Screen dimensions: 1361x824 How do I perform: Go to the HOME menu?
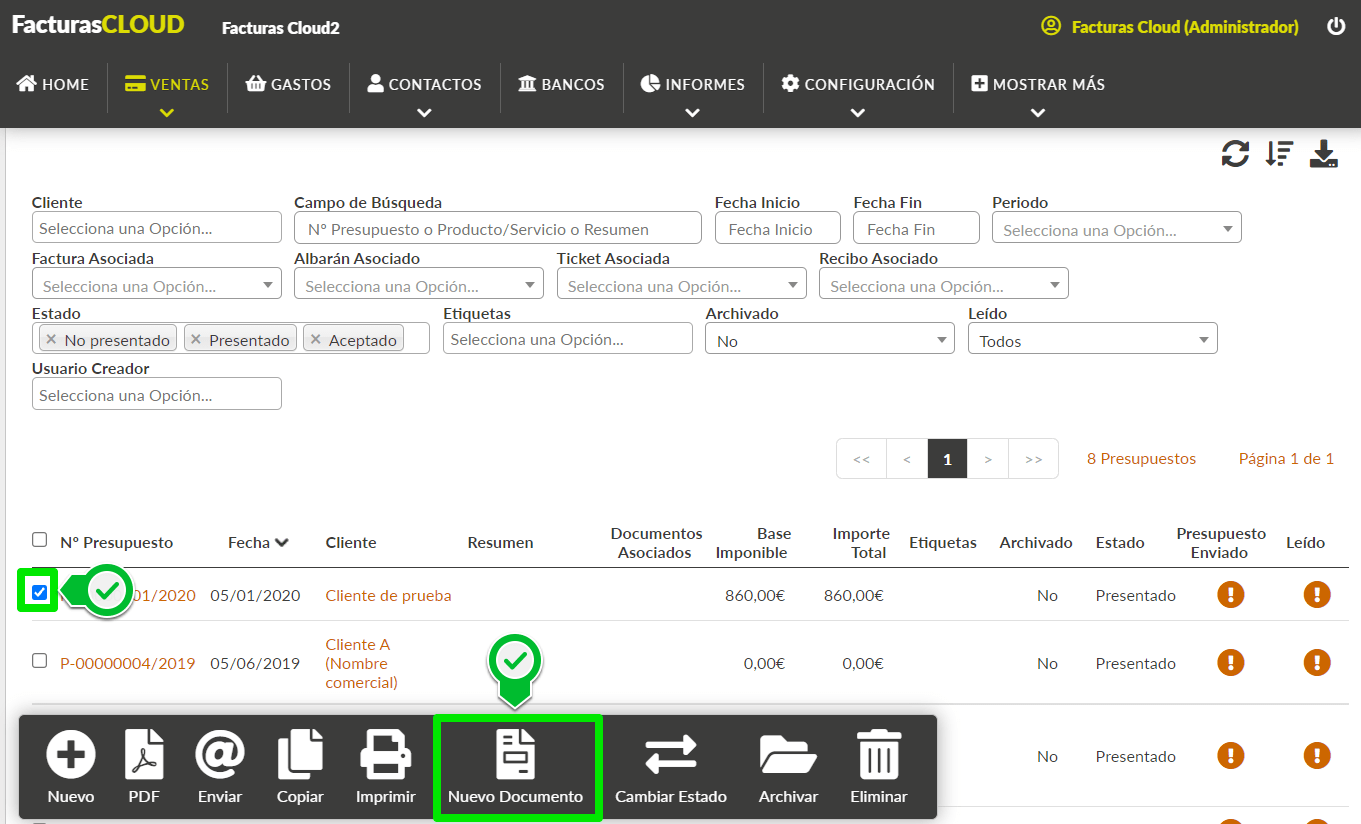(x=53, y=84)
